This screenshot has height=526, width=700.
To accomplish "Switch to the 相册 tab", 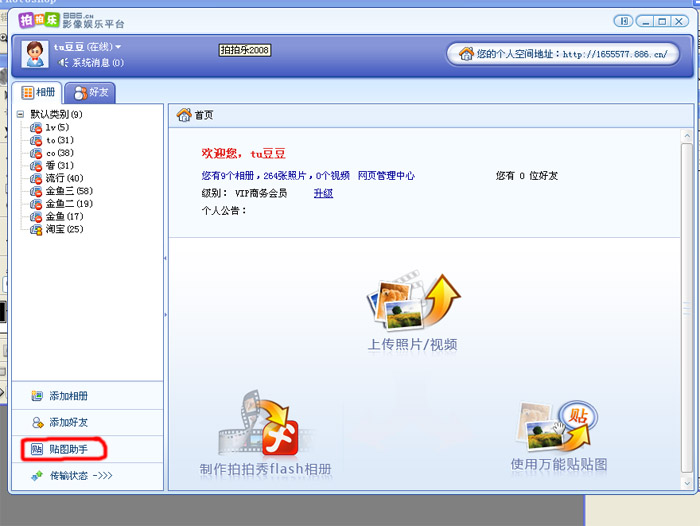I will 38,92.
